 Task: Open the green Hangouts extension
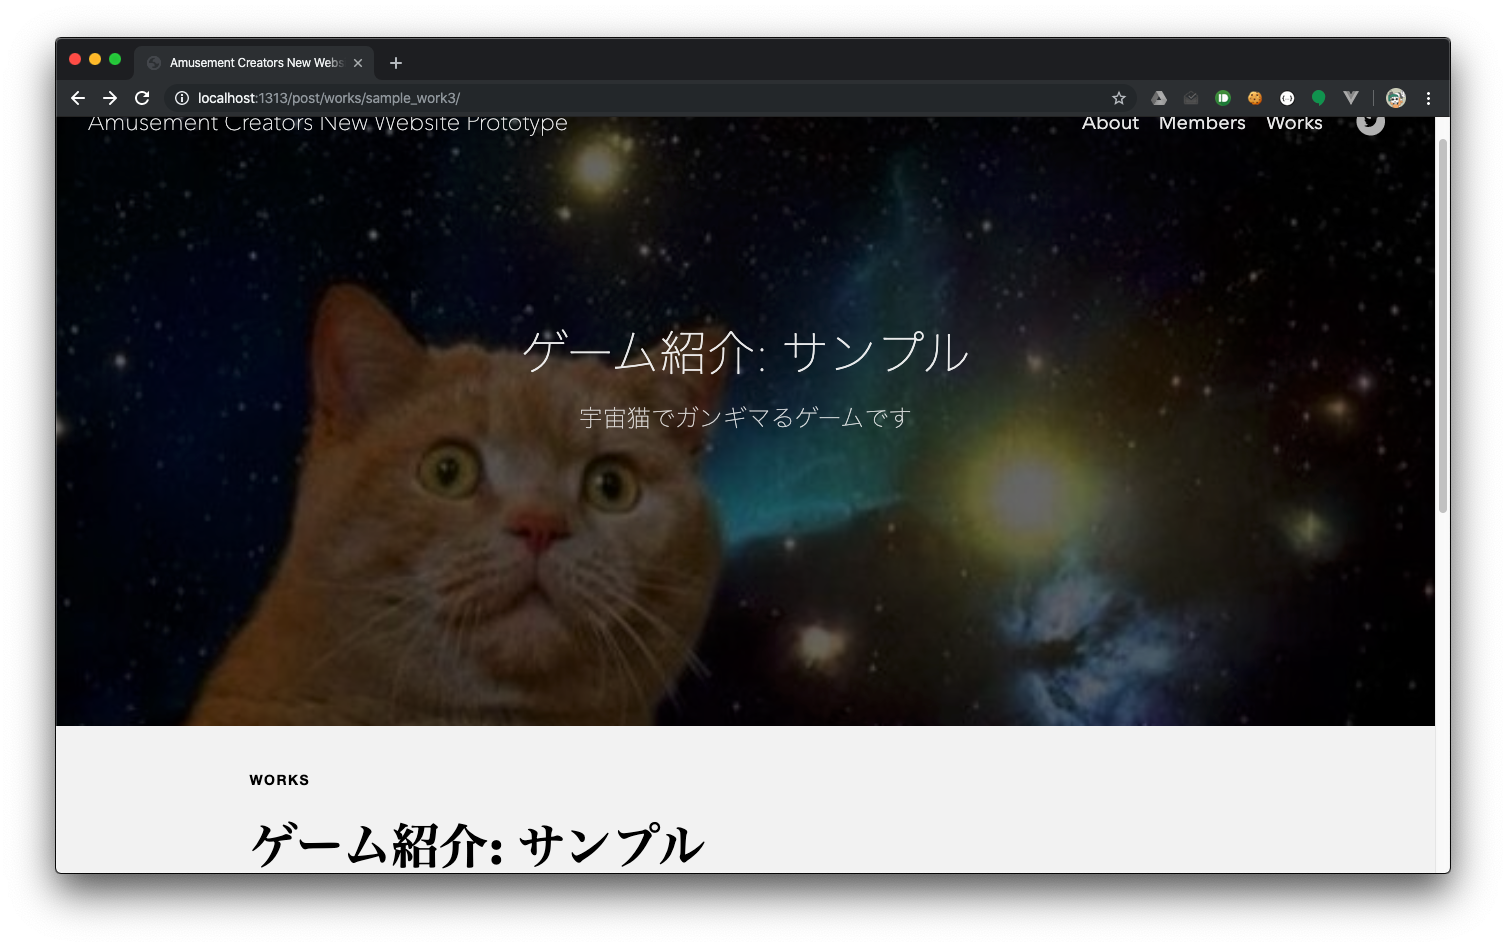point(1319,98)
